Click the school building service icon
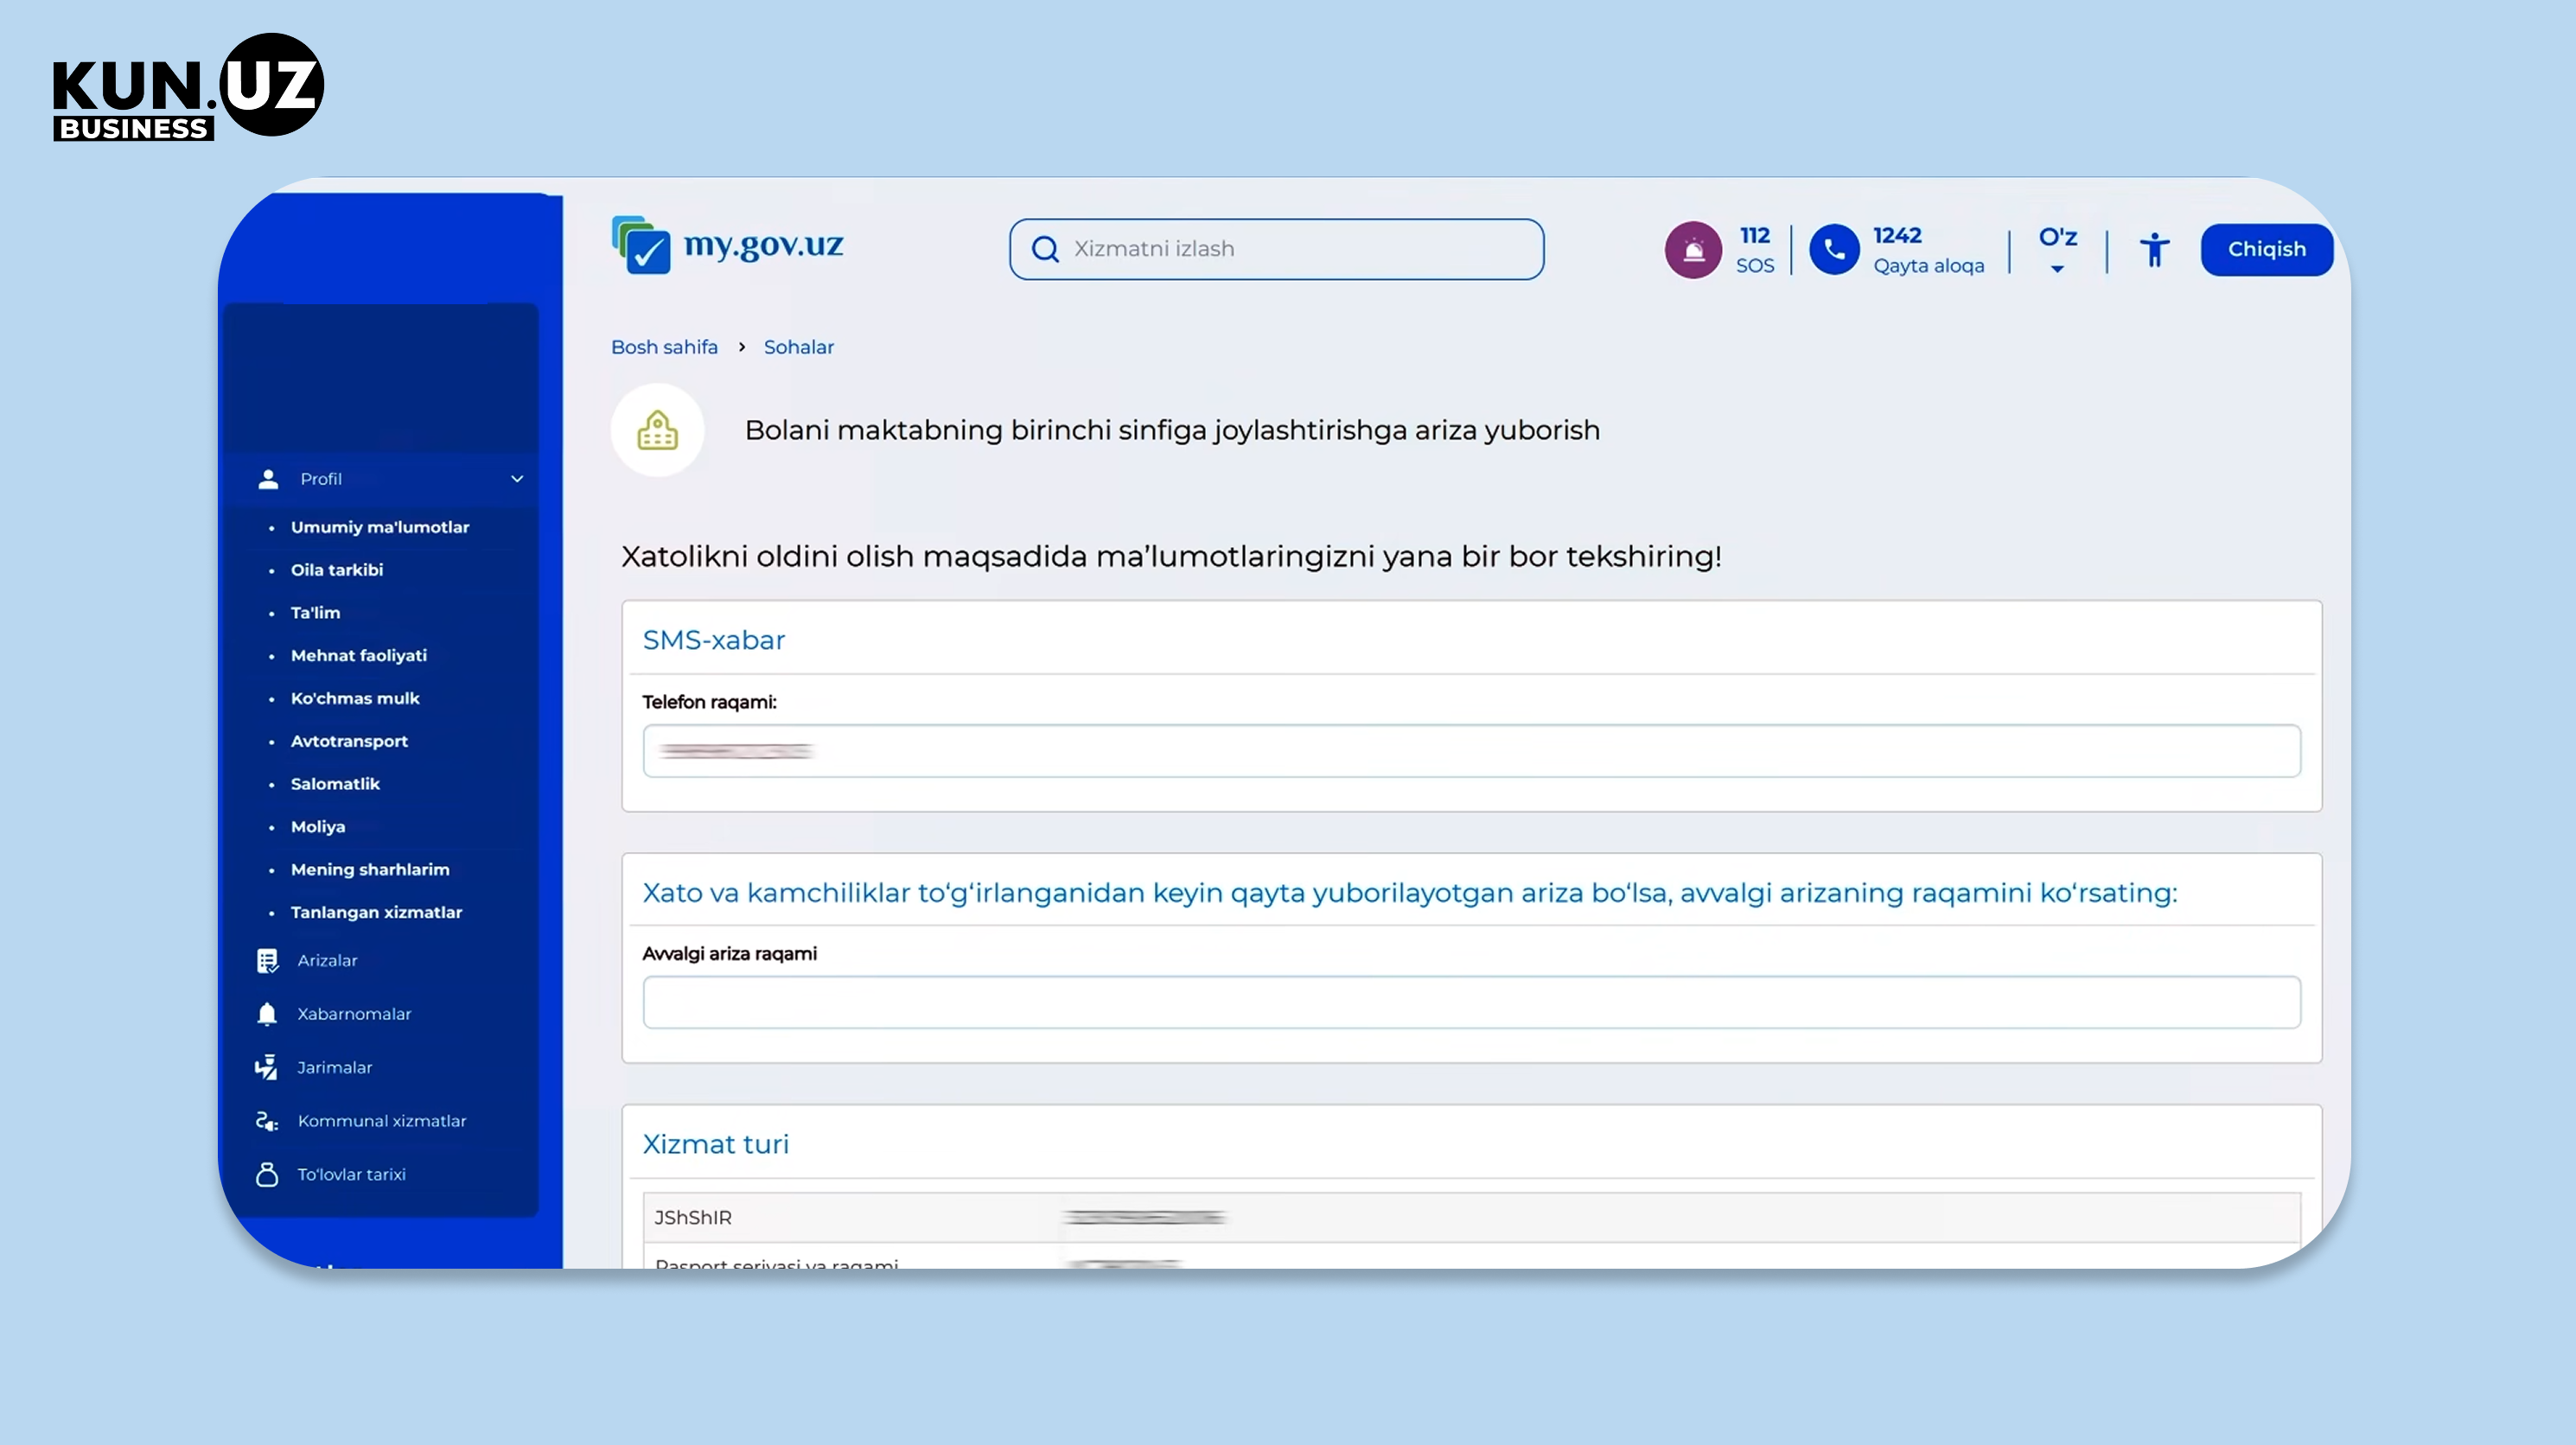Image resolution: width=2576 pixels, height=1445 pixels. coord(657,430)
